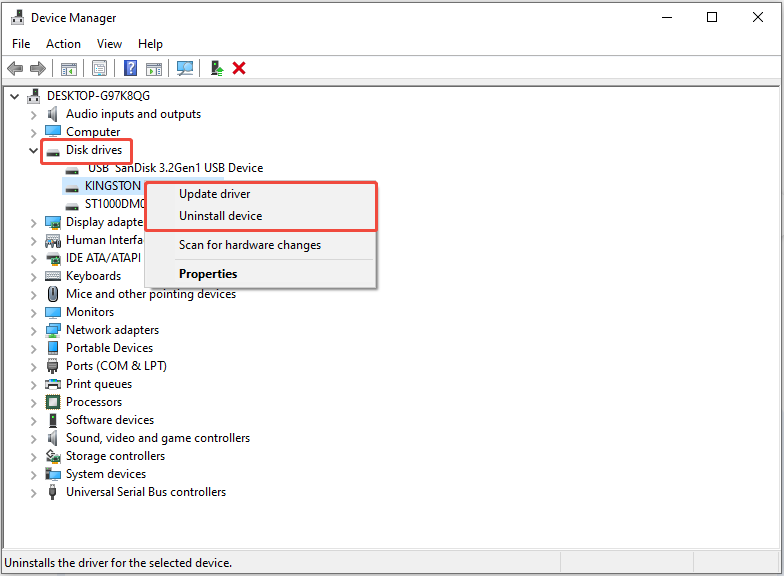
Task: Expand the Sound, video and game controllers chevron
Action: point(34,438)
